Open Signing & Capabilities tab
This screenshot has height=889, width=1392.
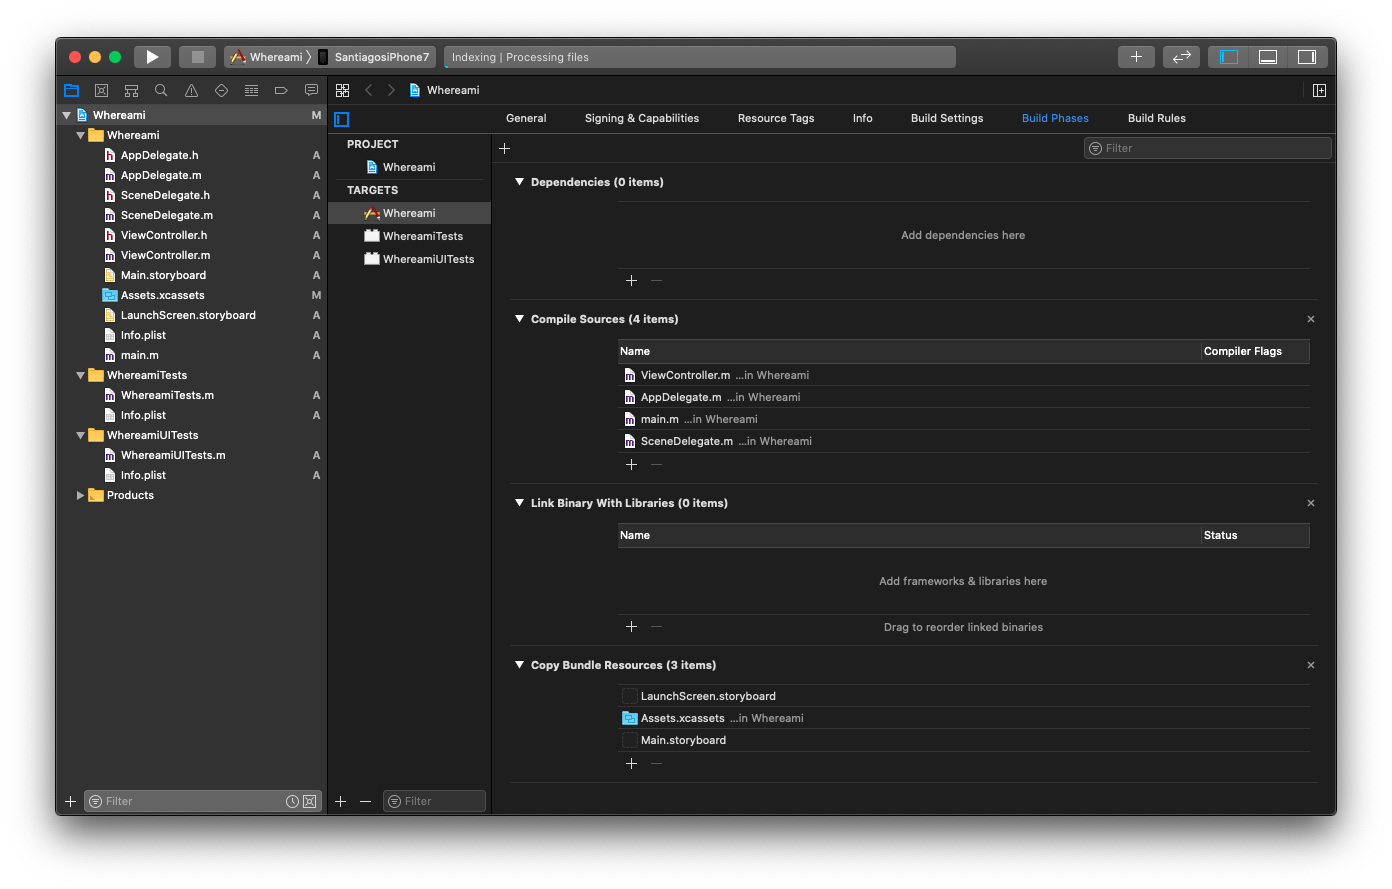pos(642,118)
